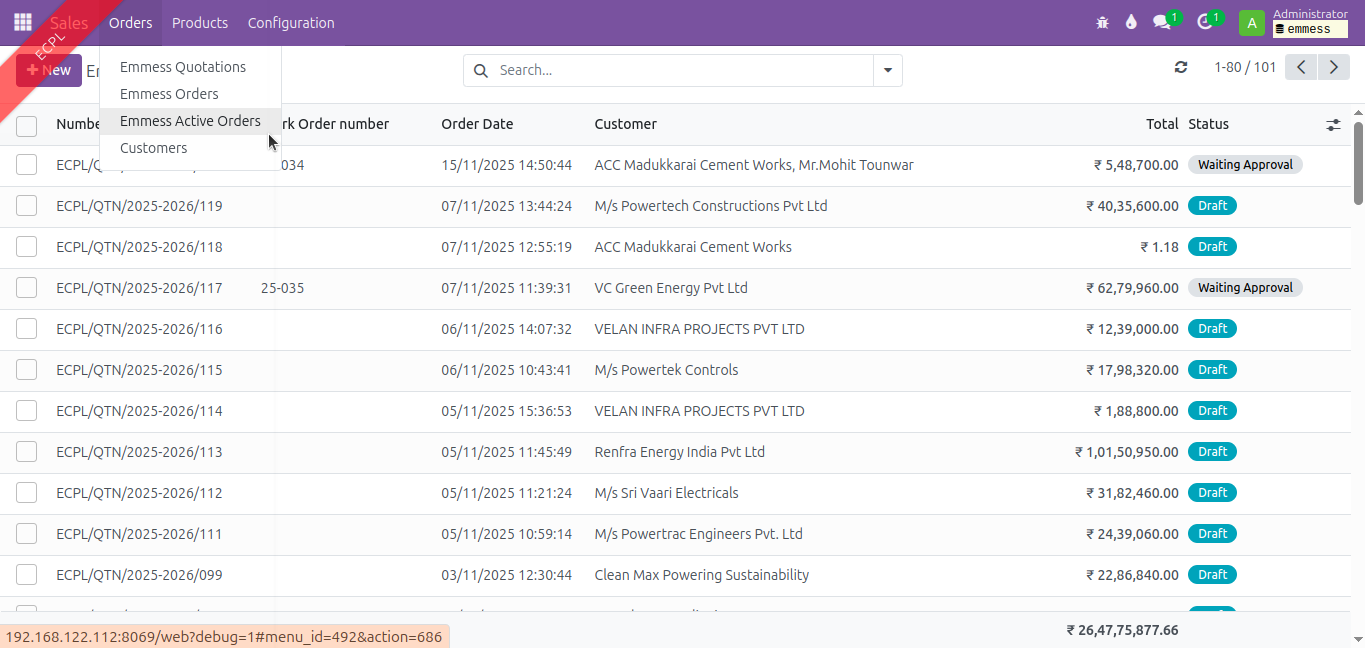Viewport: 1365px width, 648px height.
Task: Expand the search options dropdown arrow
Action: coord(887,70)
